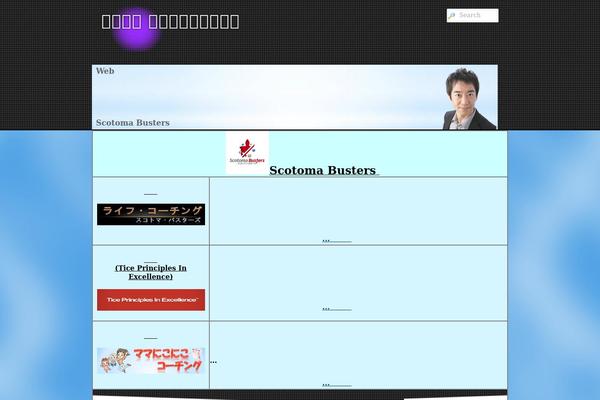Follow the Tice Principles In Excellence text link

click(x=151, y=272)
